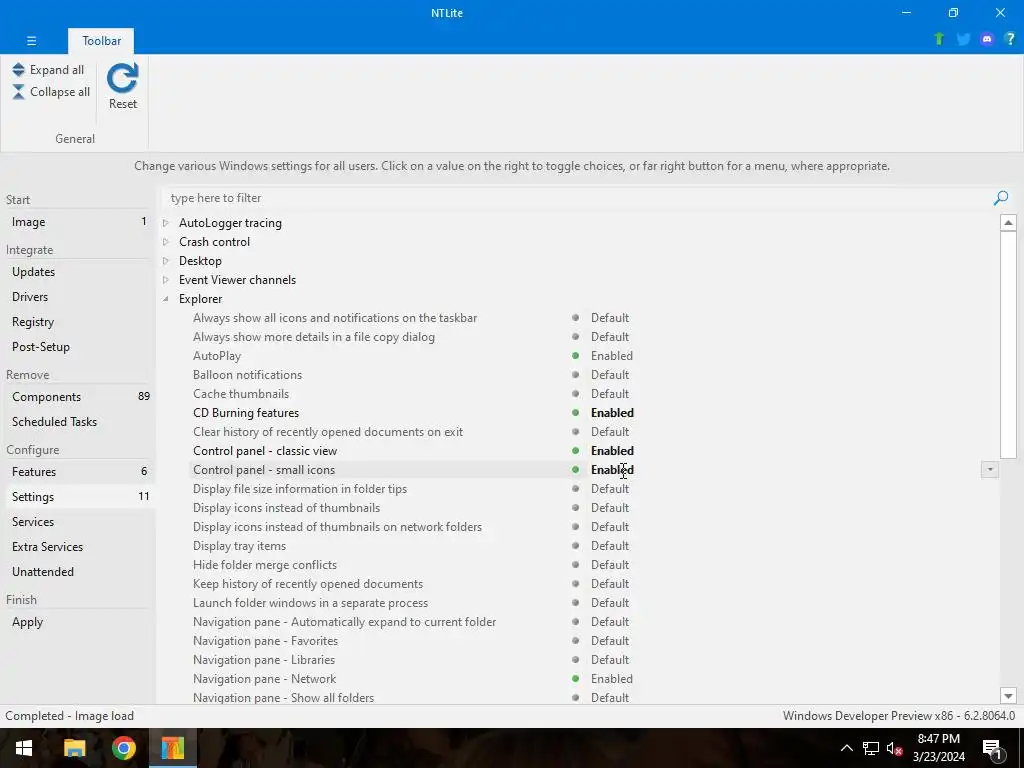This screenshot has height=768, width=1024.
Task: Open the Discord icon
Action: pos(987,39)
